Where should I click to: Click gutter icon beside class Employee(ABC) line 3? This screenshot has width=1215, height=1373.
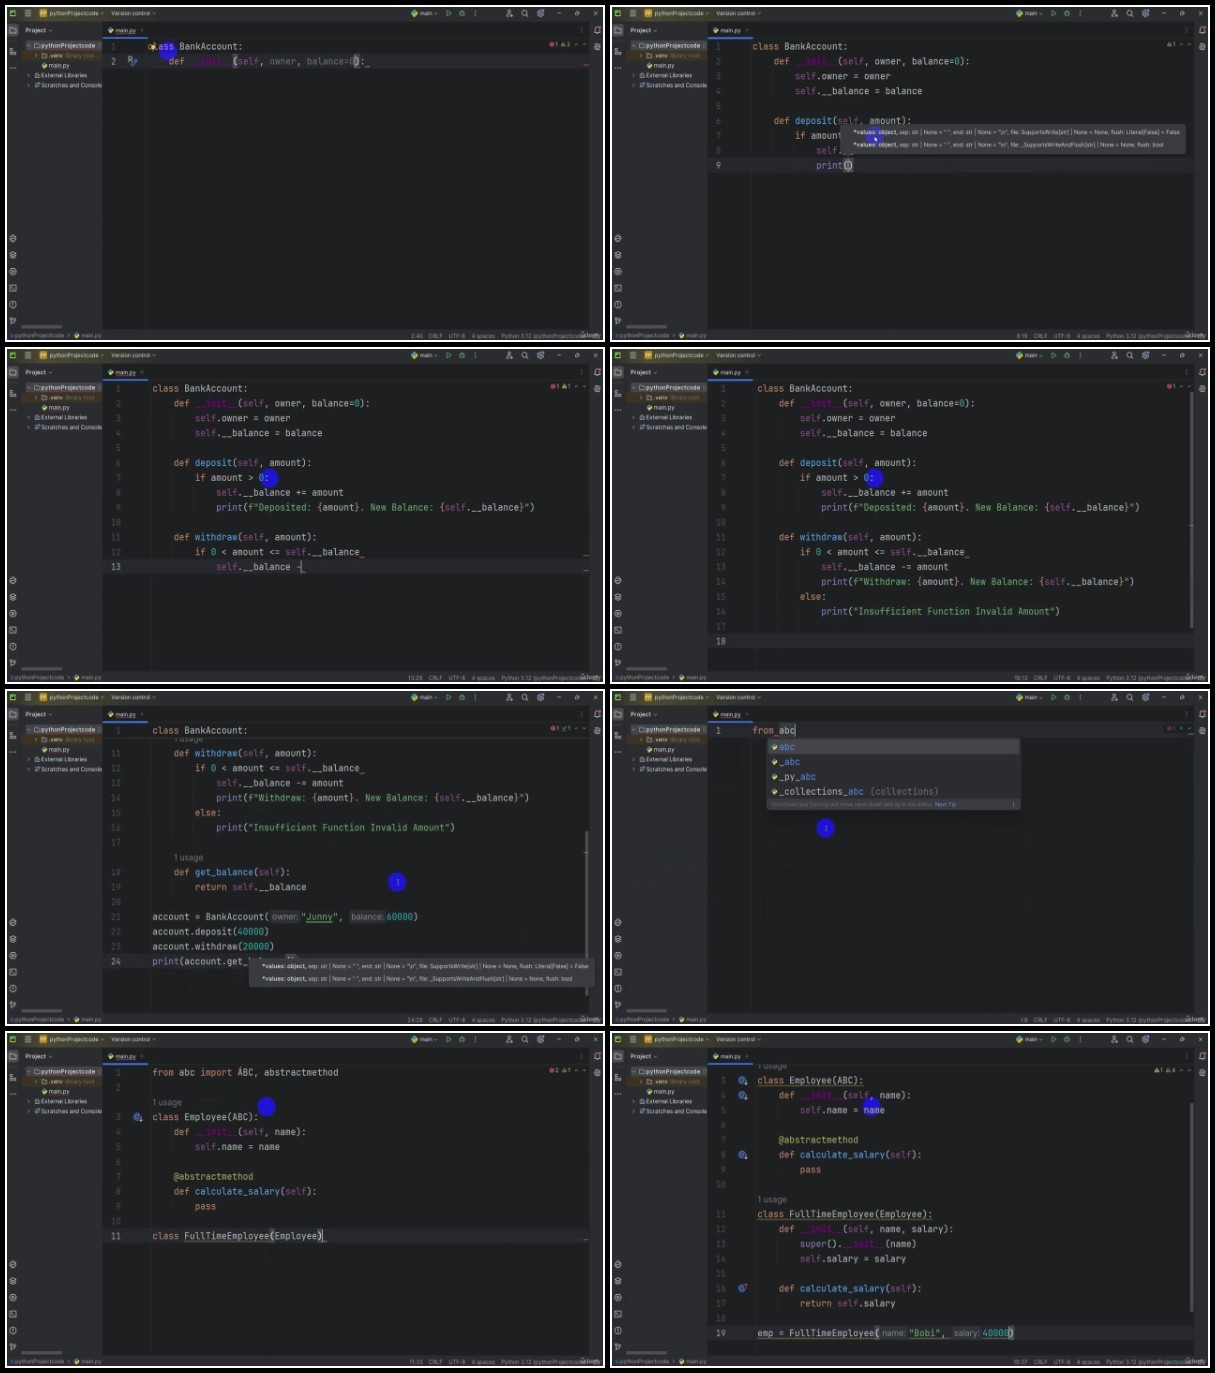click(137, 1117)
